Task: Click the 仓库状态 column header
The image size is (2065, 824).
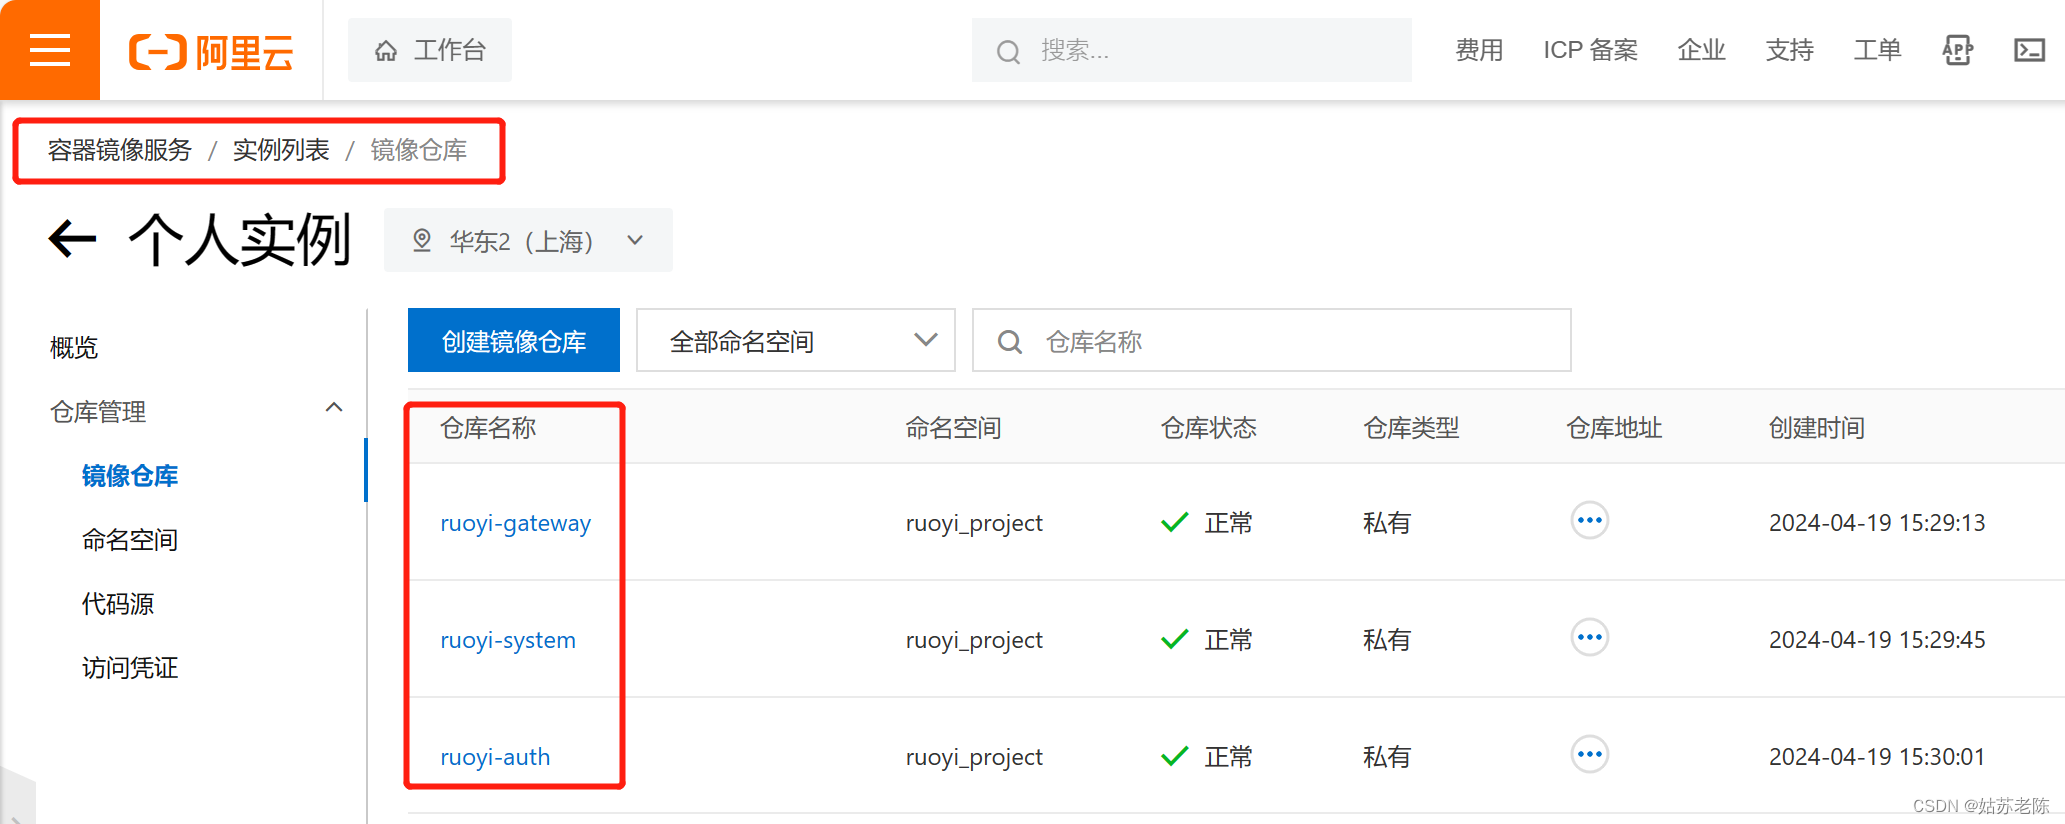Action: 1208,428
